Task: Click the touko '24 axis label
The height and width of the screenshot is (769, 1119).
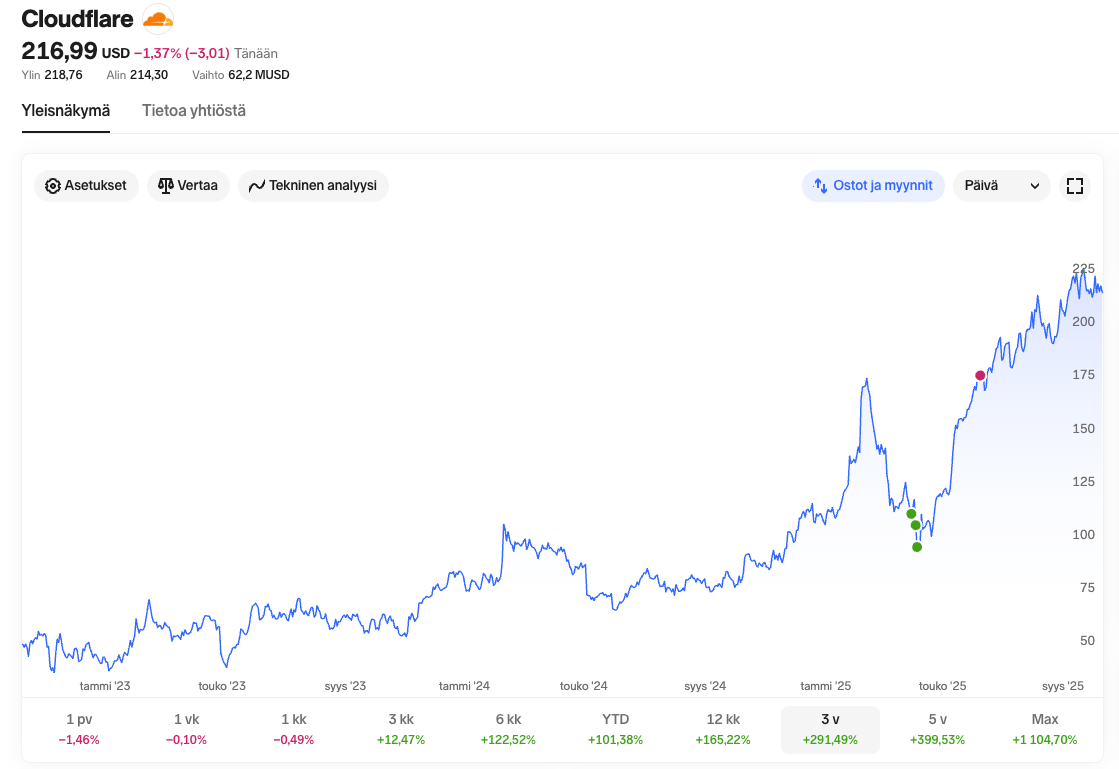Action: point(584,686)
